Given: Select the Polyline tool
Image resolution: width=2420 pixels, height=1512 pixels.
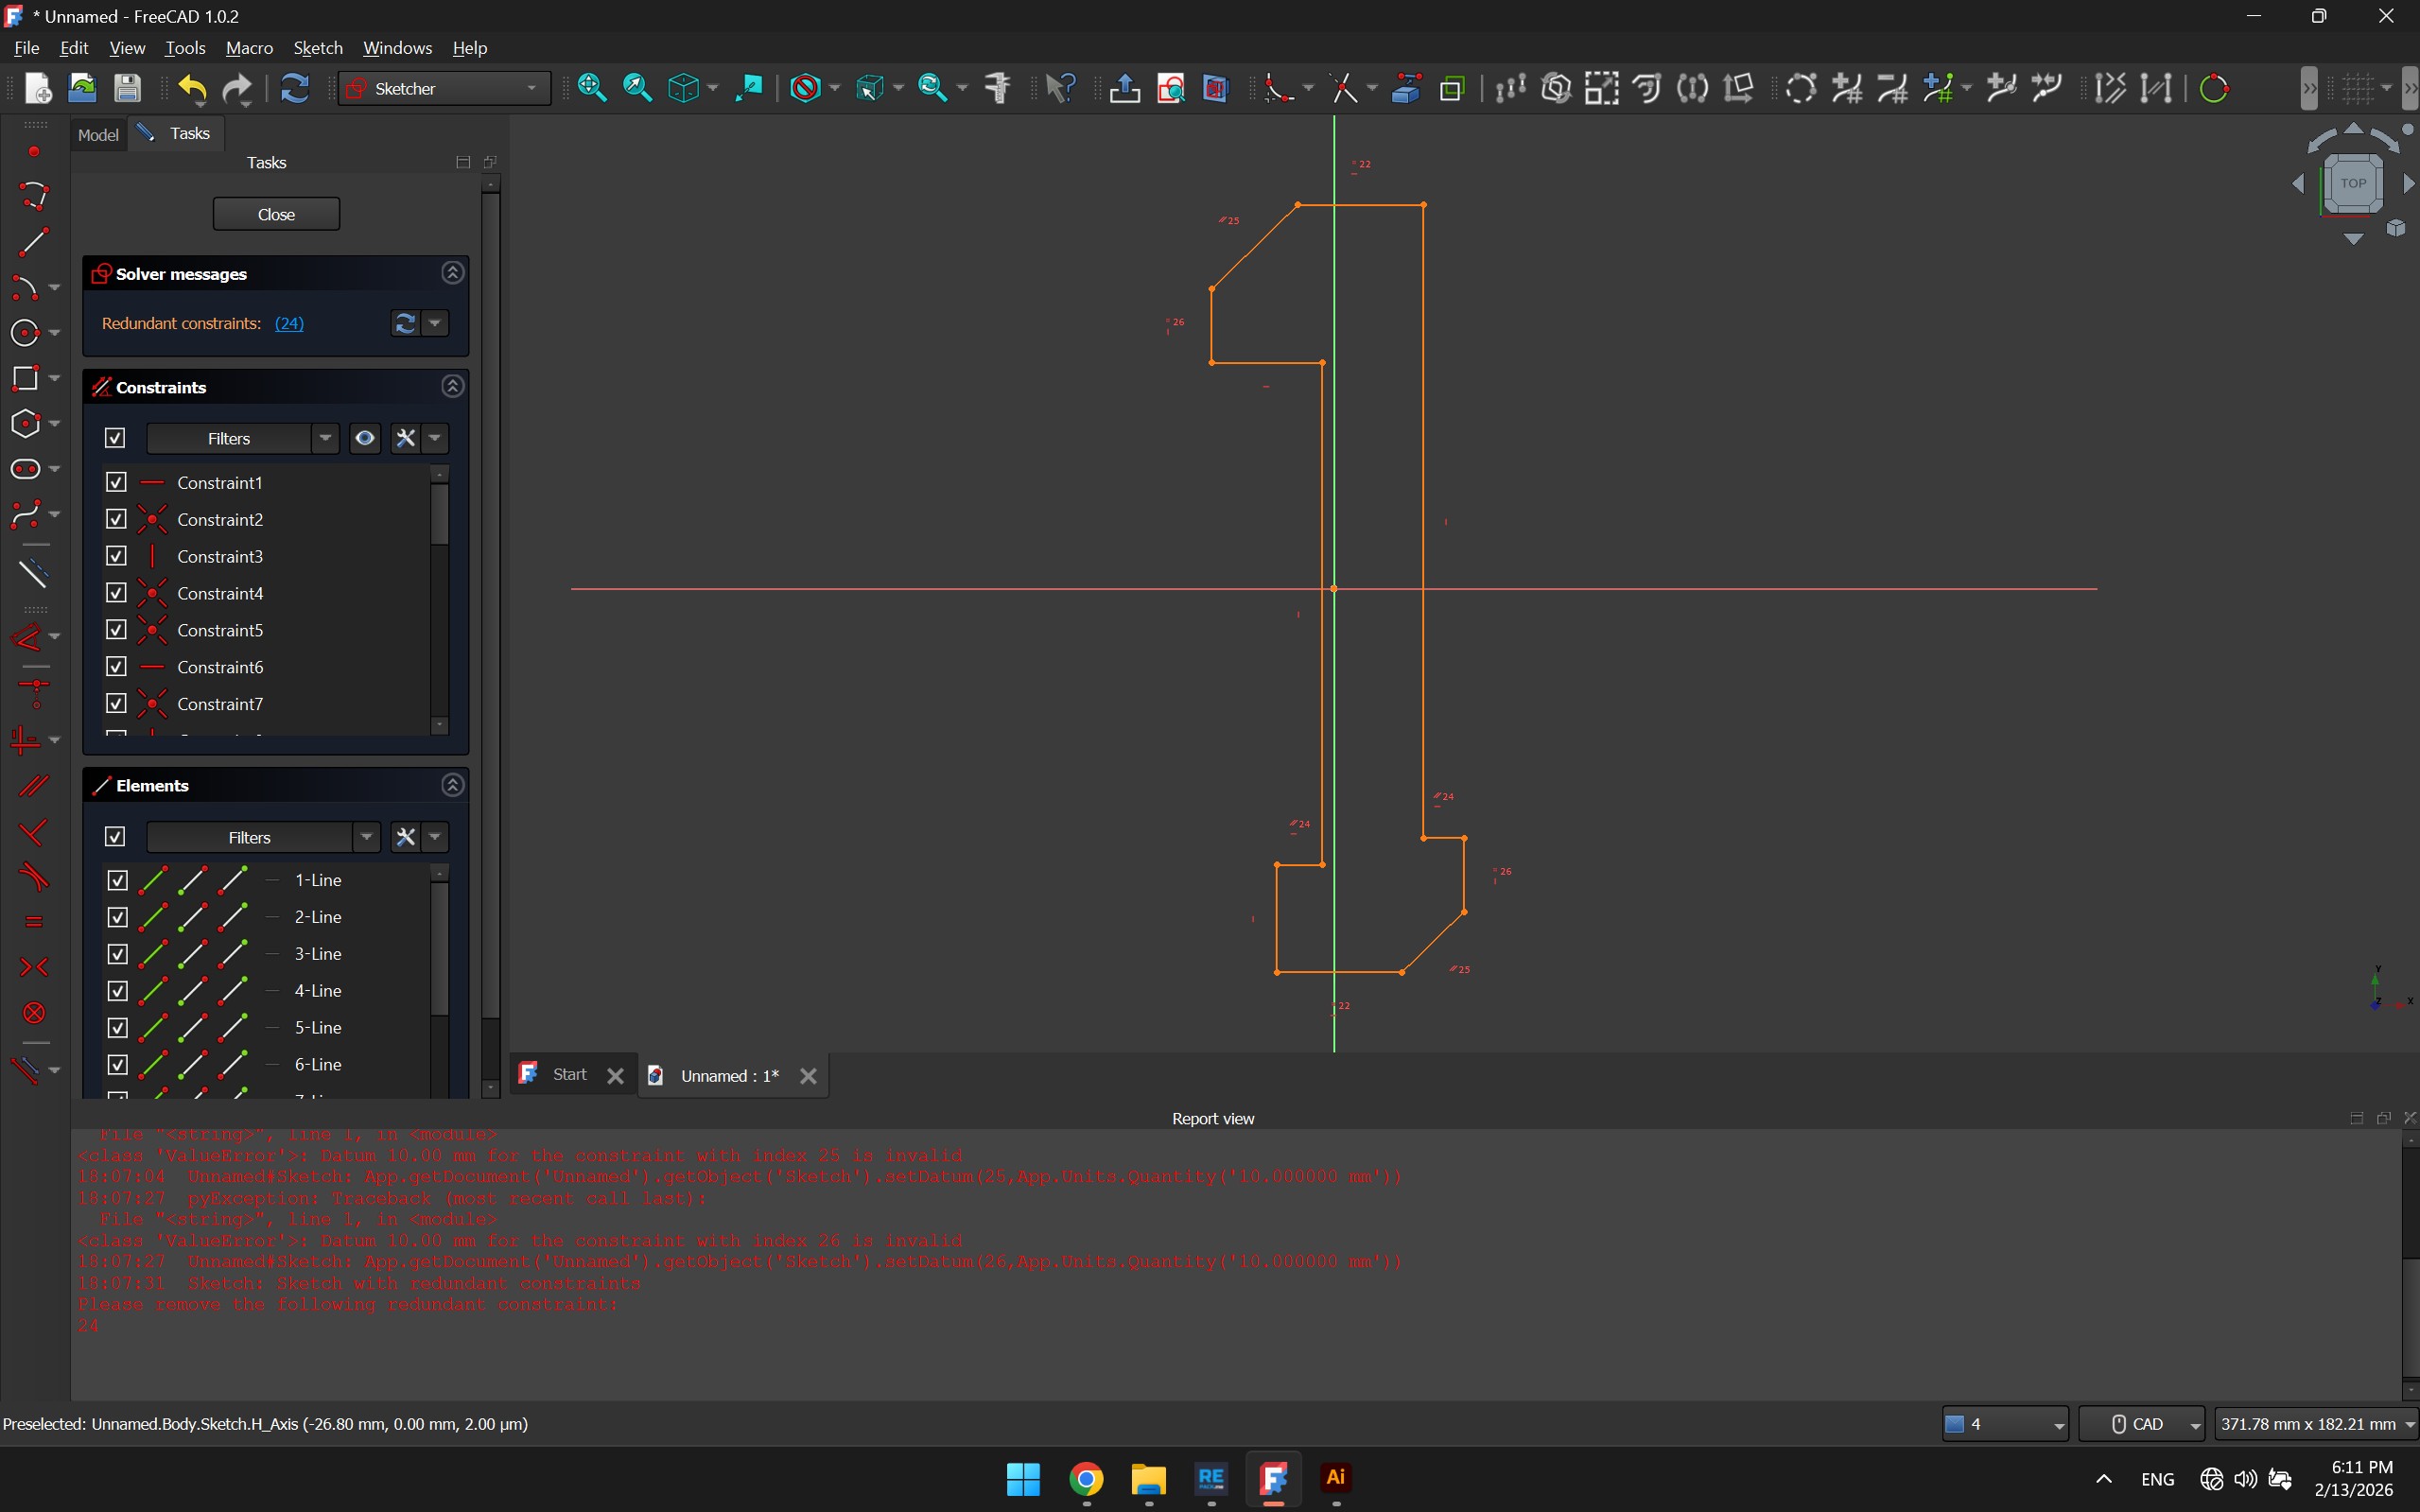Looking at the screenshot, I should 33,195.
